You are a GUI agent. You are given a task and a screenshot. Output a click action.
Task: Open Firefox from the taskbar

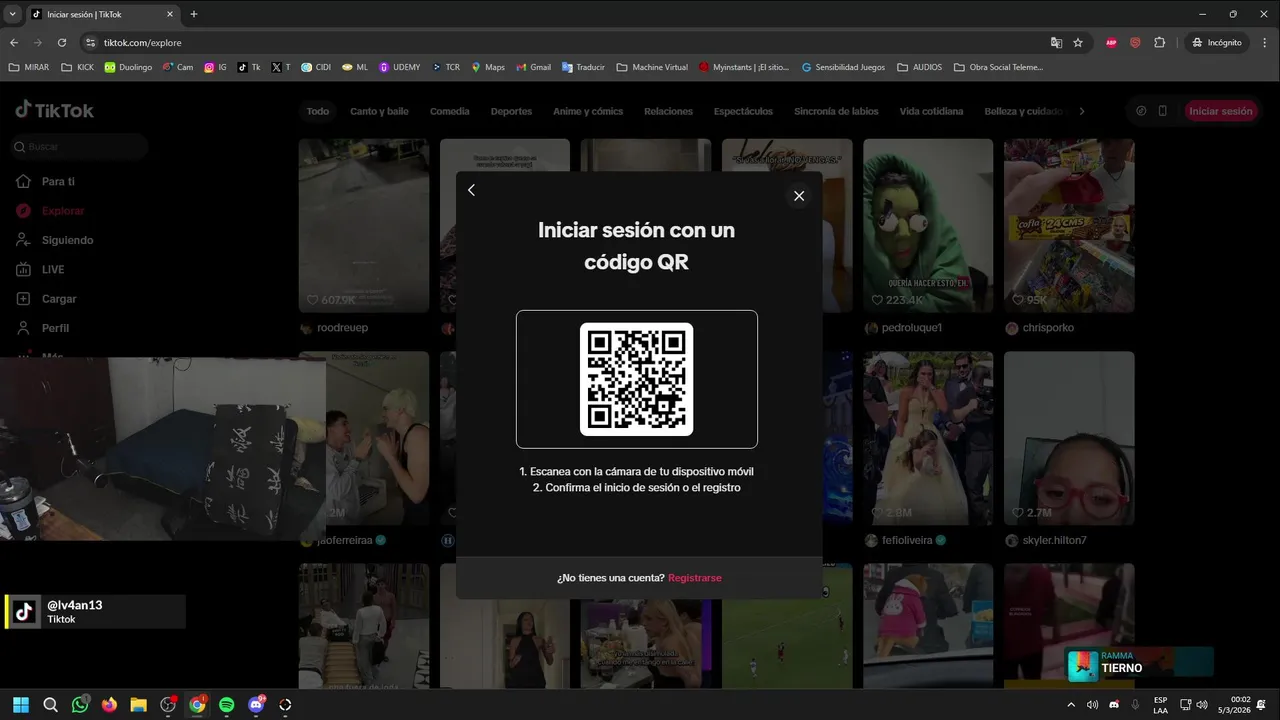[109, 705]
